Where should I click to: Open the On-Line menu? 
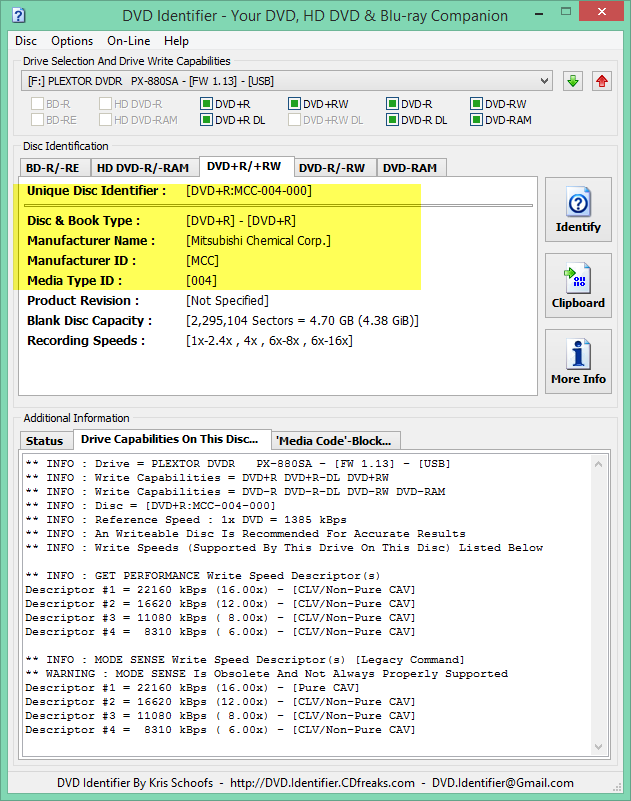[129, 41]
